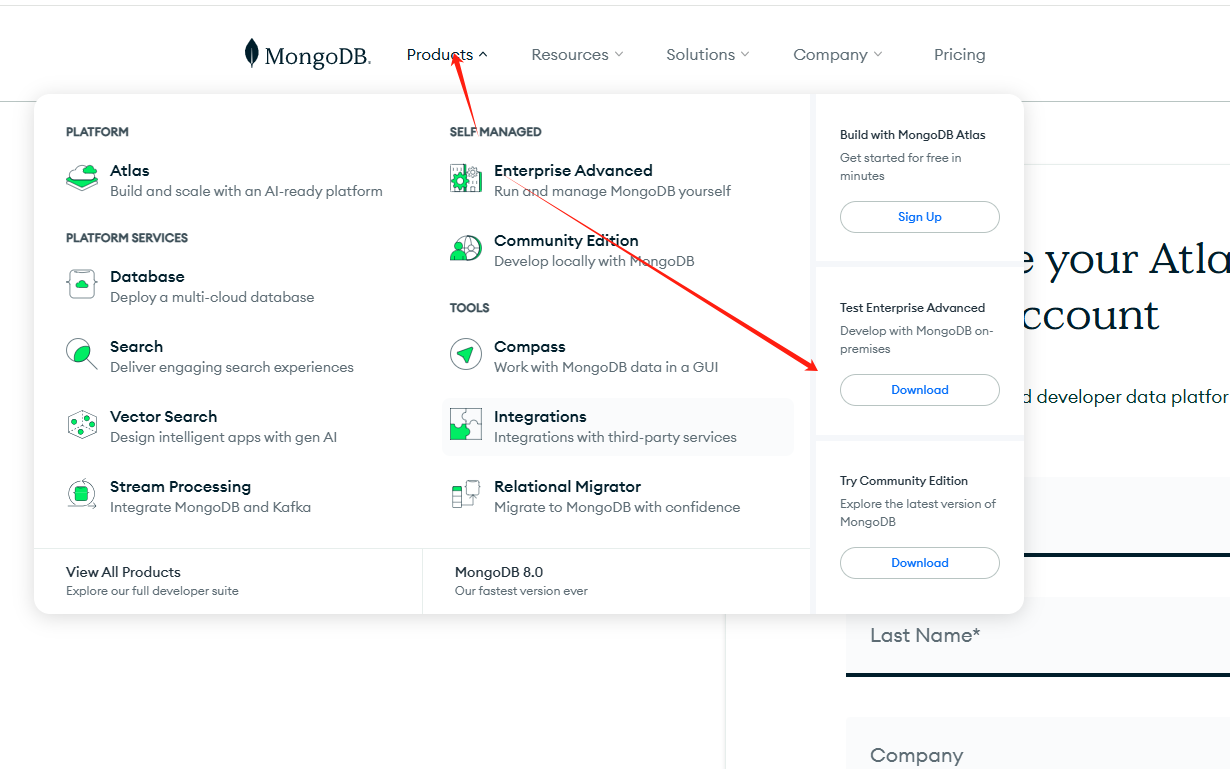This screenshot has width=1230, height=769.
Task: Click 'Our fastest version ever' text
Action: click(521, 591)
